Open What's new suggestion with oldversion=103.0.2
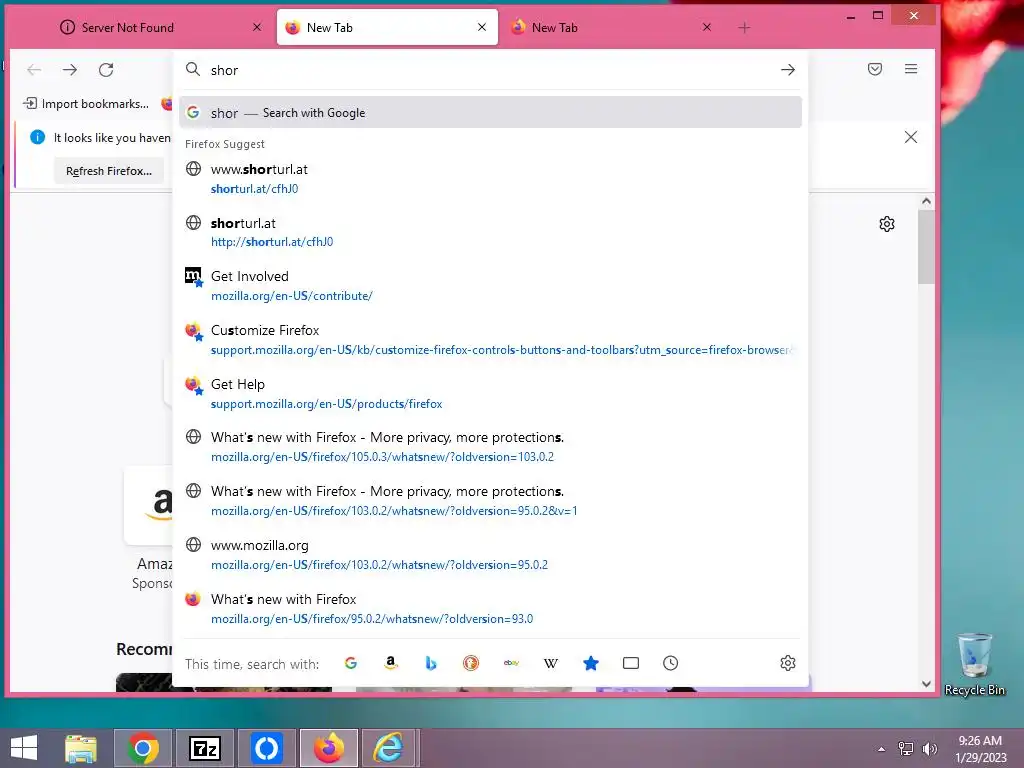The image size is (1024, 768). 490,447
